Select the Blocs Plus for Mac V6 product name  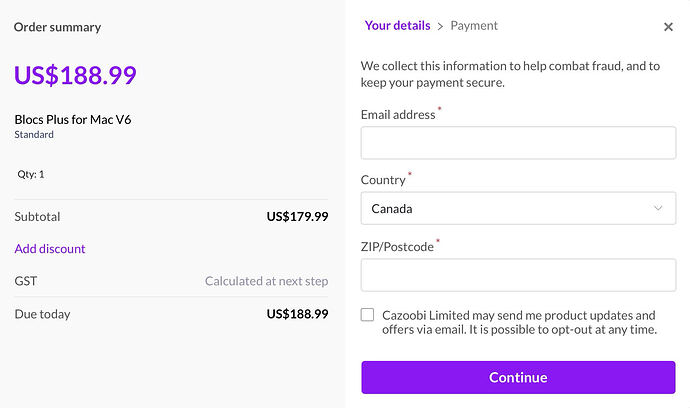[73, 120]
